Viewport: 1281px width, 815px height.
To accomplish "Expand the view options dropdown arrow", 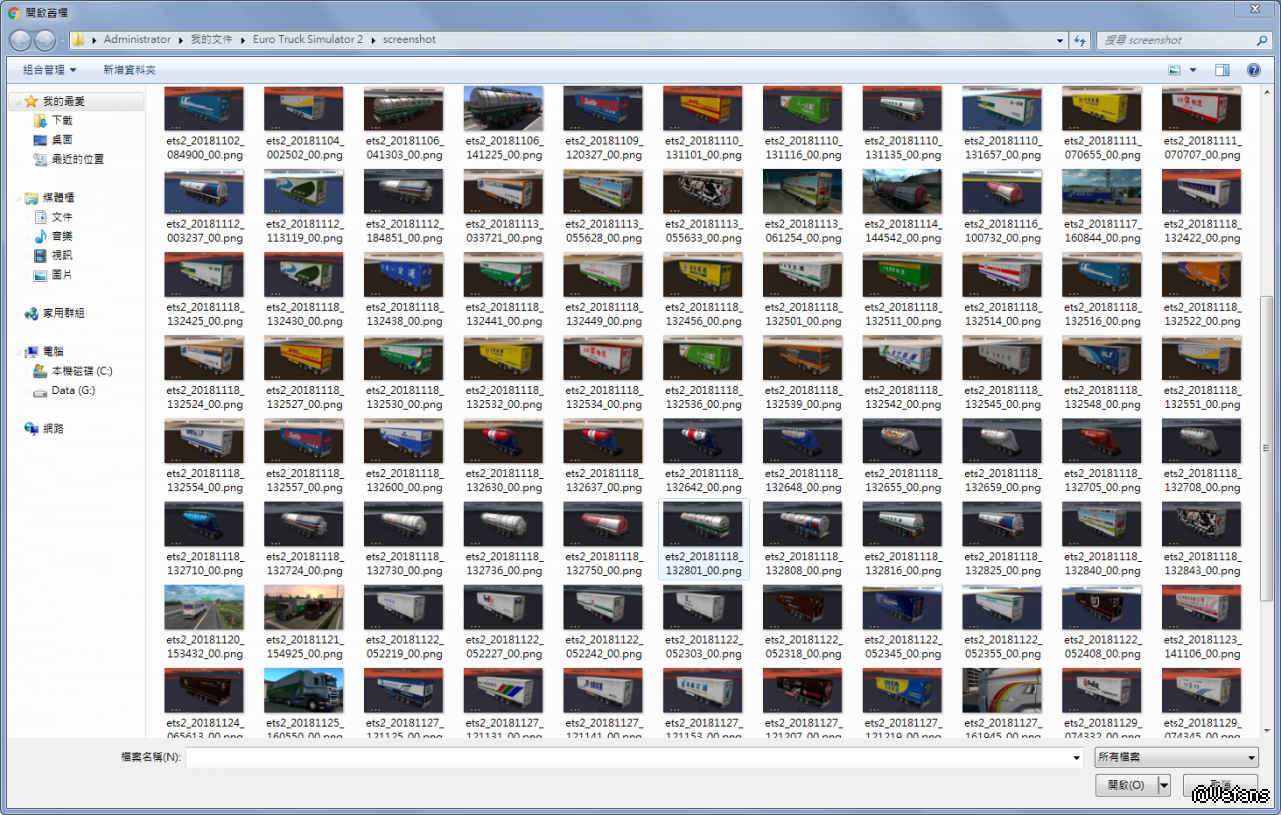I will tap(1193, 70).
